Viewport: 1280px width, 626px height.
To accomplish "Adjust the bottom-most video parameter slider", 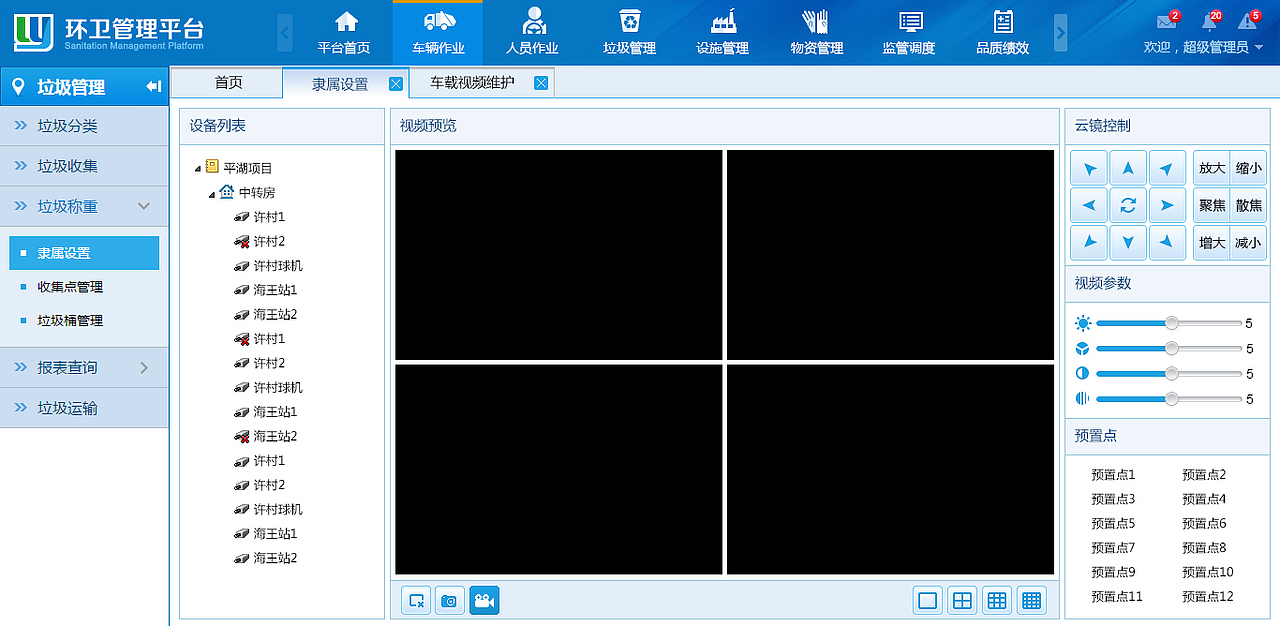I will pos(1171,399).
